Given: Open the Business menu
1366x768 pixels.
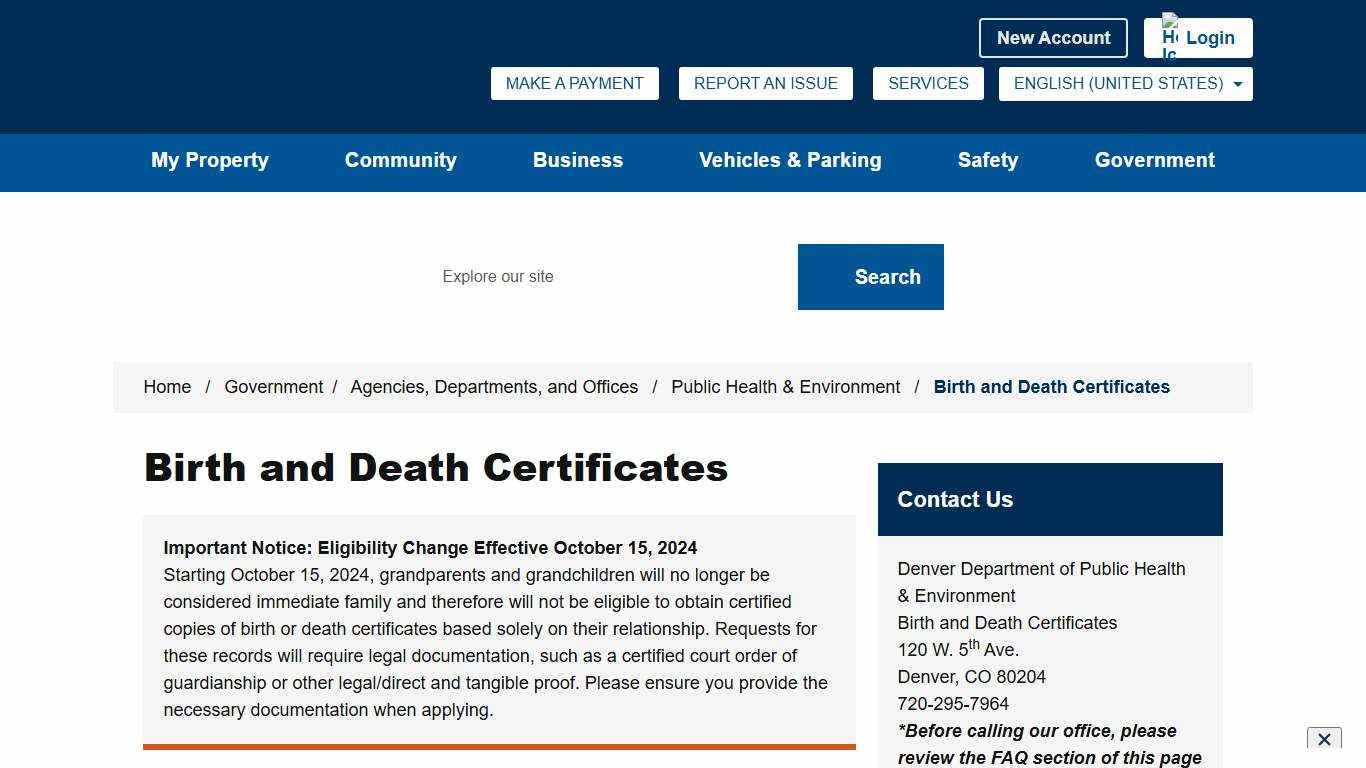Looking at the screenshot, I should (x=577, y=161).
